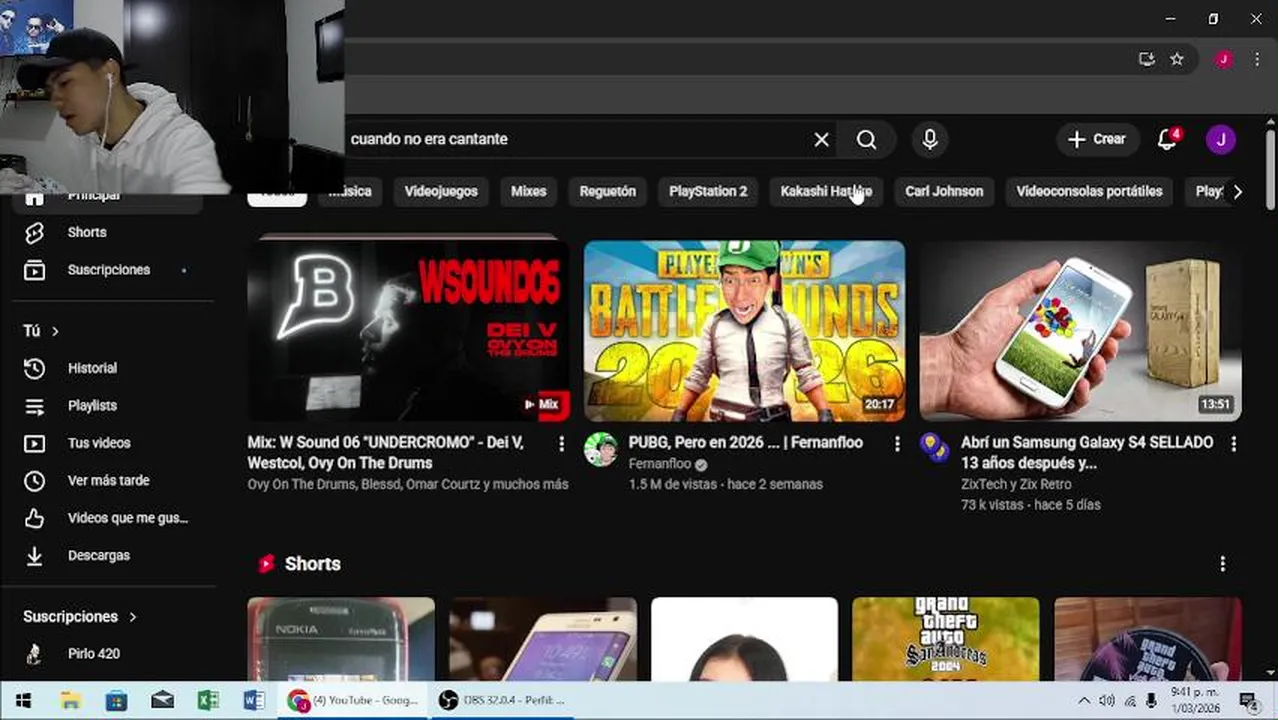Open Excel from the taskbar
The image size is (1278, 720).
pos(208,701)
